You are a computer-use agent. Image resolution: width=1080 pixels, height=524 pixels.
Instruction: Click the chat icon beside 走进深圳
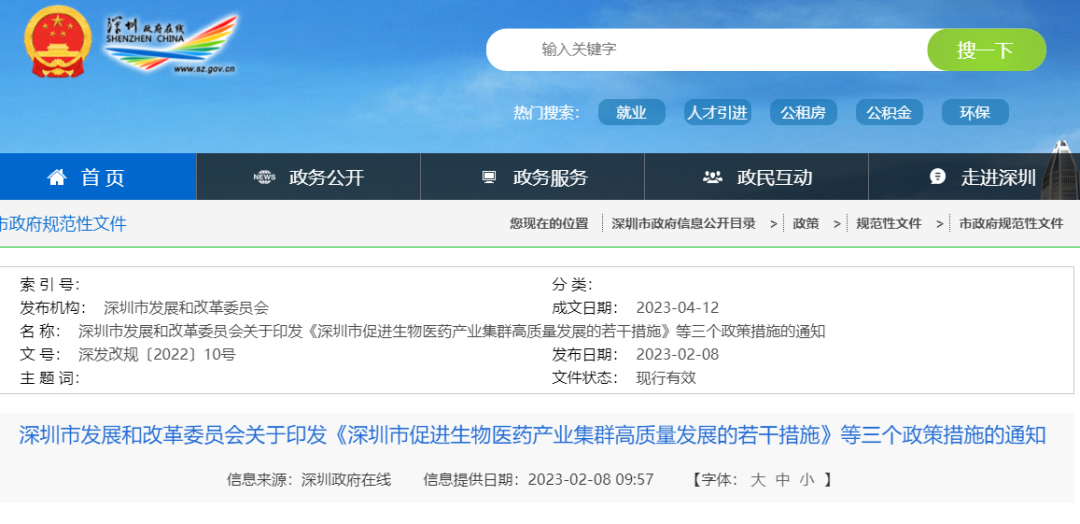[x=937, y=177]
